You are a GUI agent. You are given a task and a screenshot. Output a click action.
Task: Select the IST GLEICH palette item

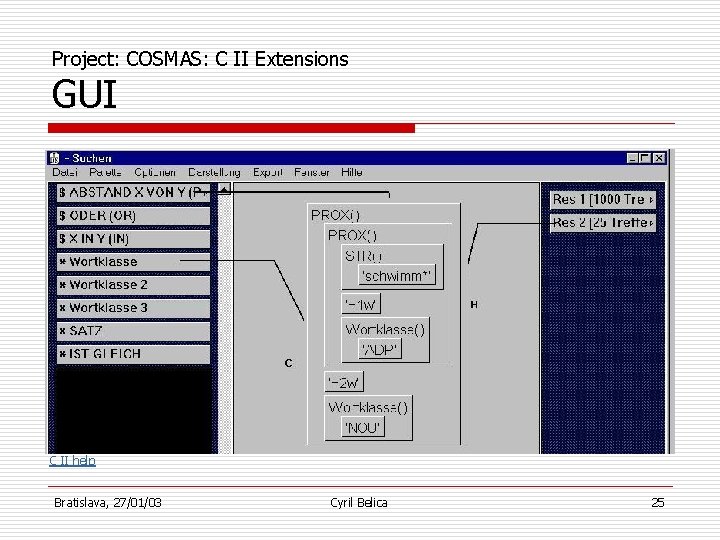point(133,354)
